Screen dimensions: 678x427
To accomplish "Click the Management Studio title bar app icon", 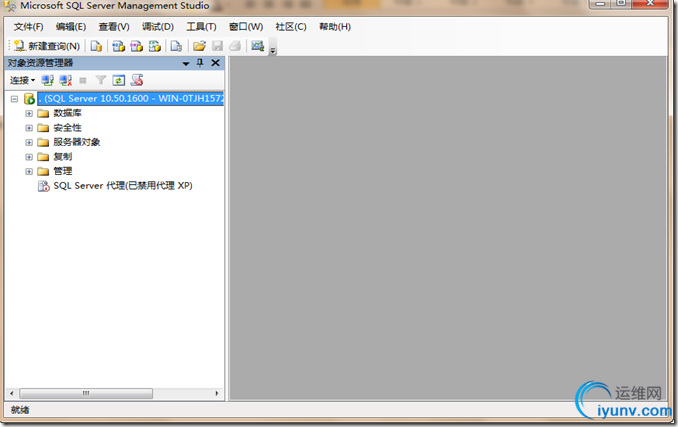I will [10, 6].
